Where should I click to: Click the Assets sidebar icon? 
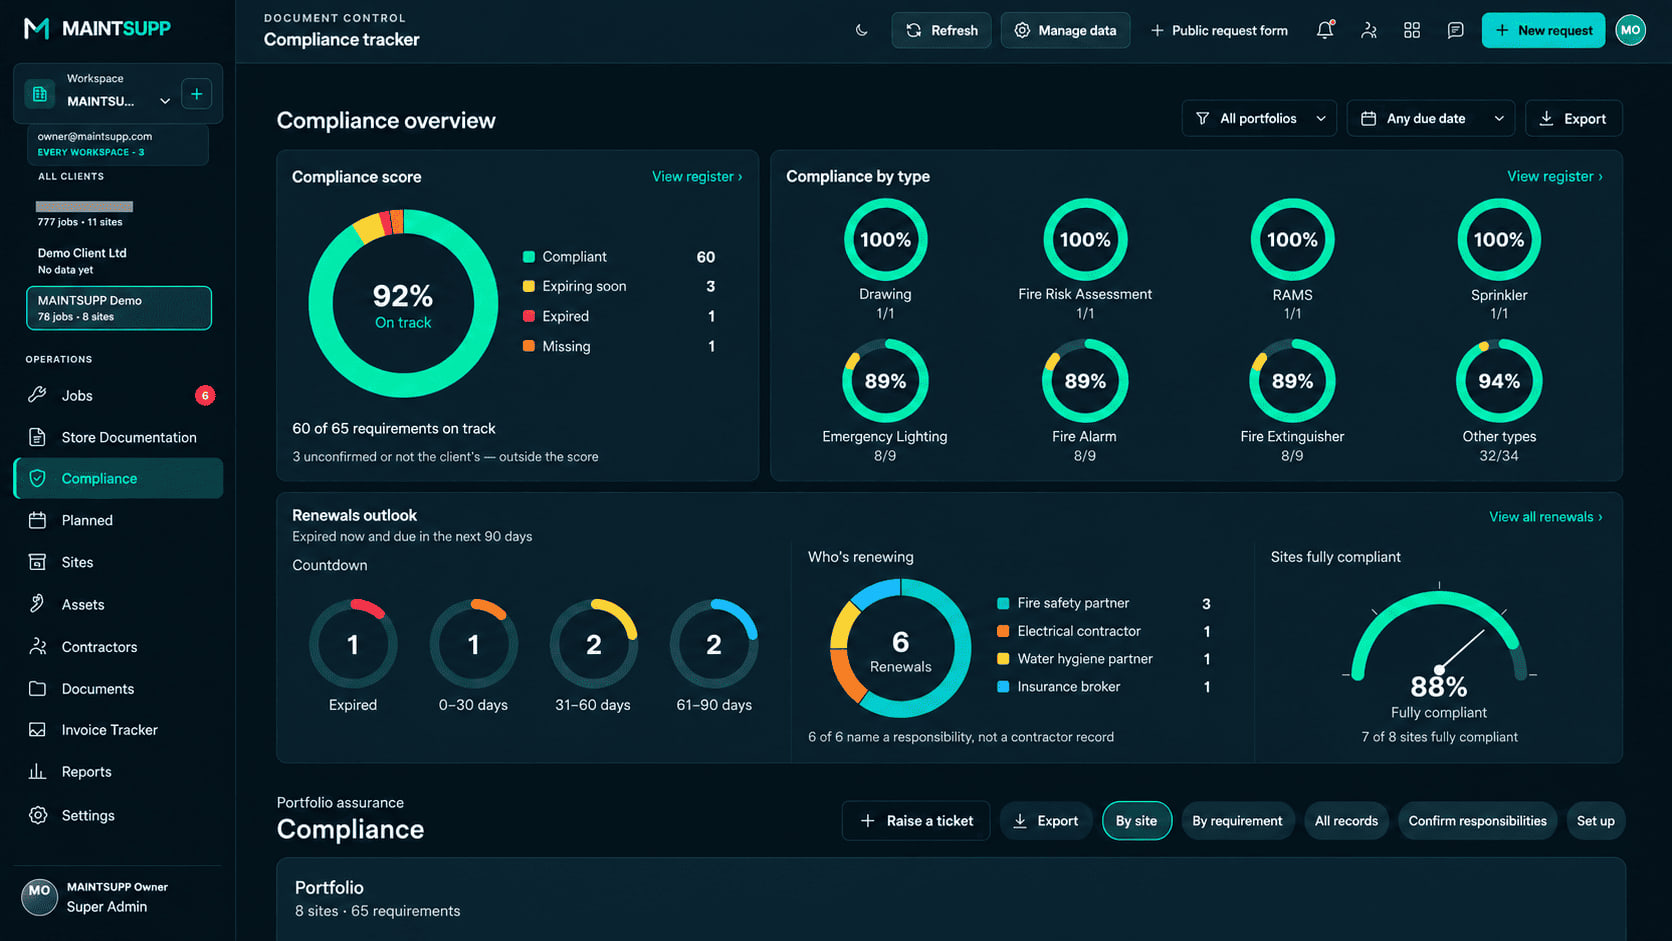pos(37,604)
